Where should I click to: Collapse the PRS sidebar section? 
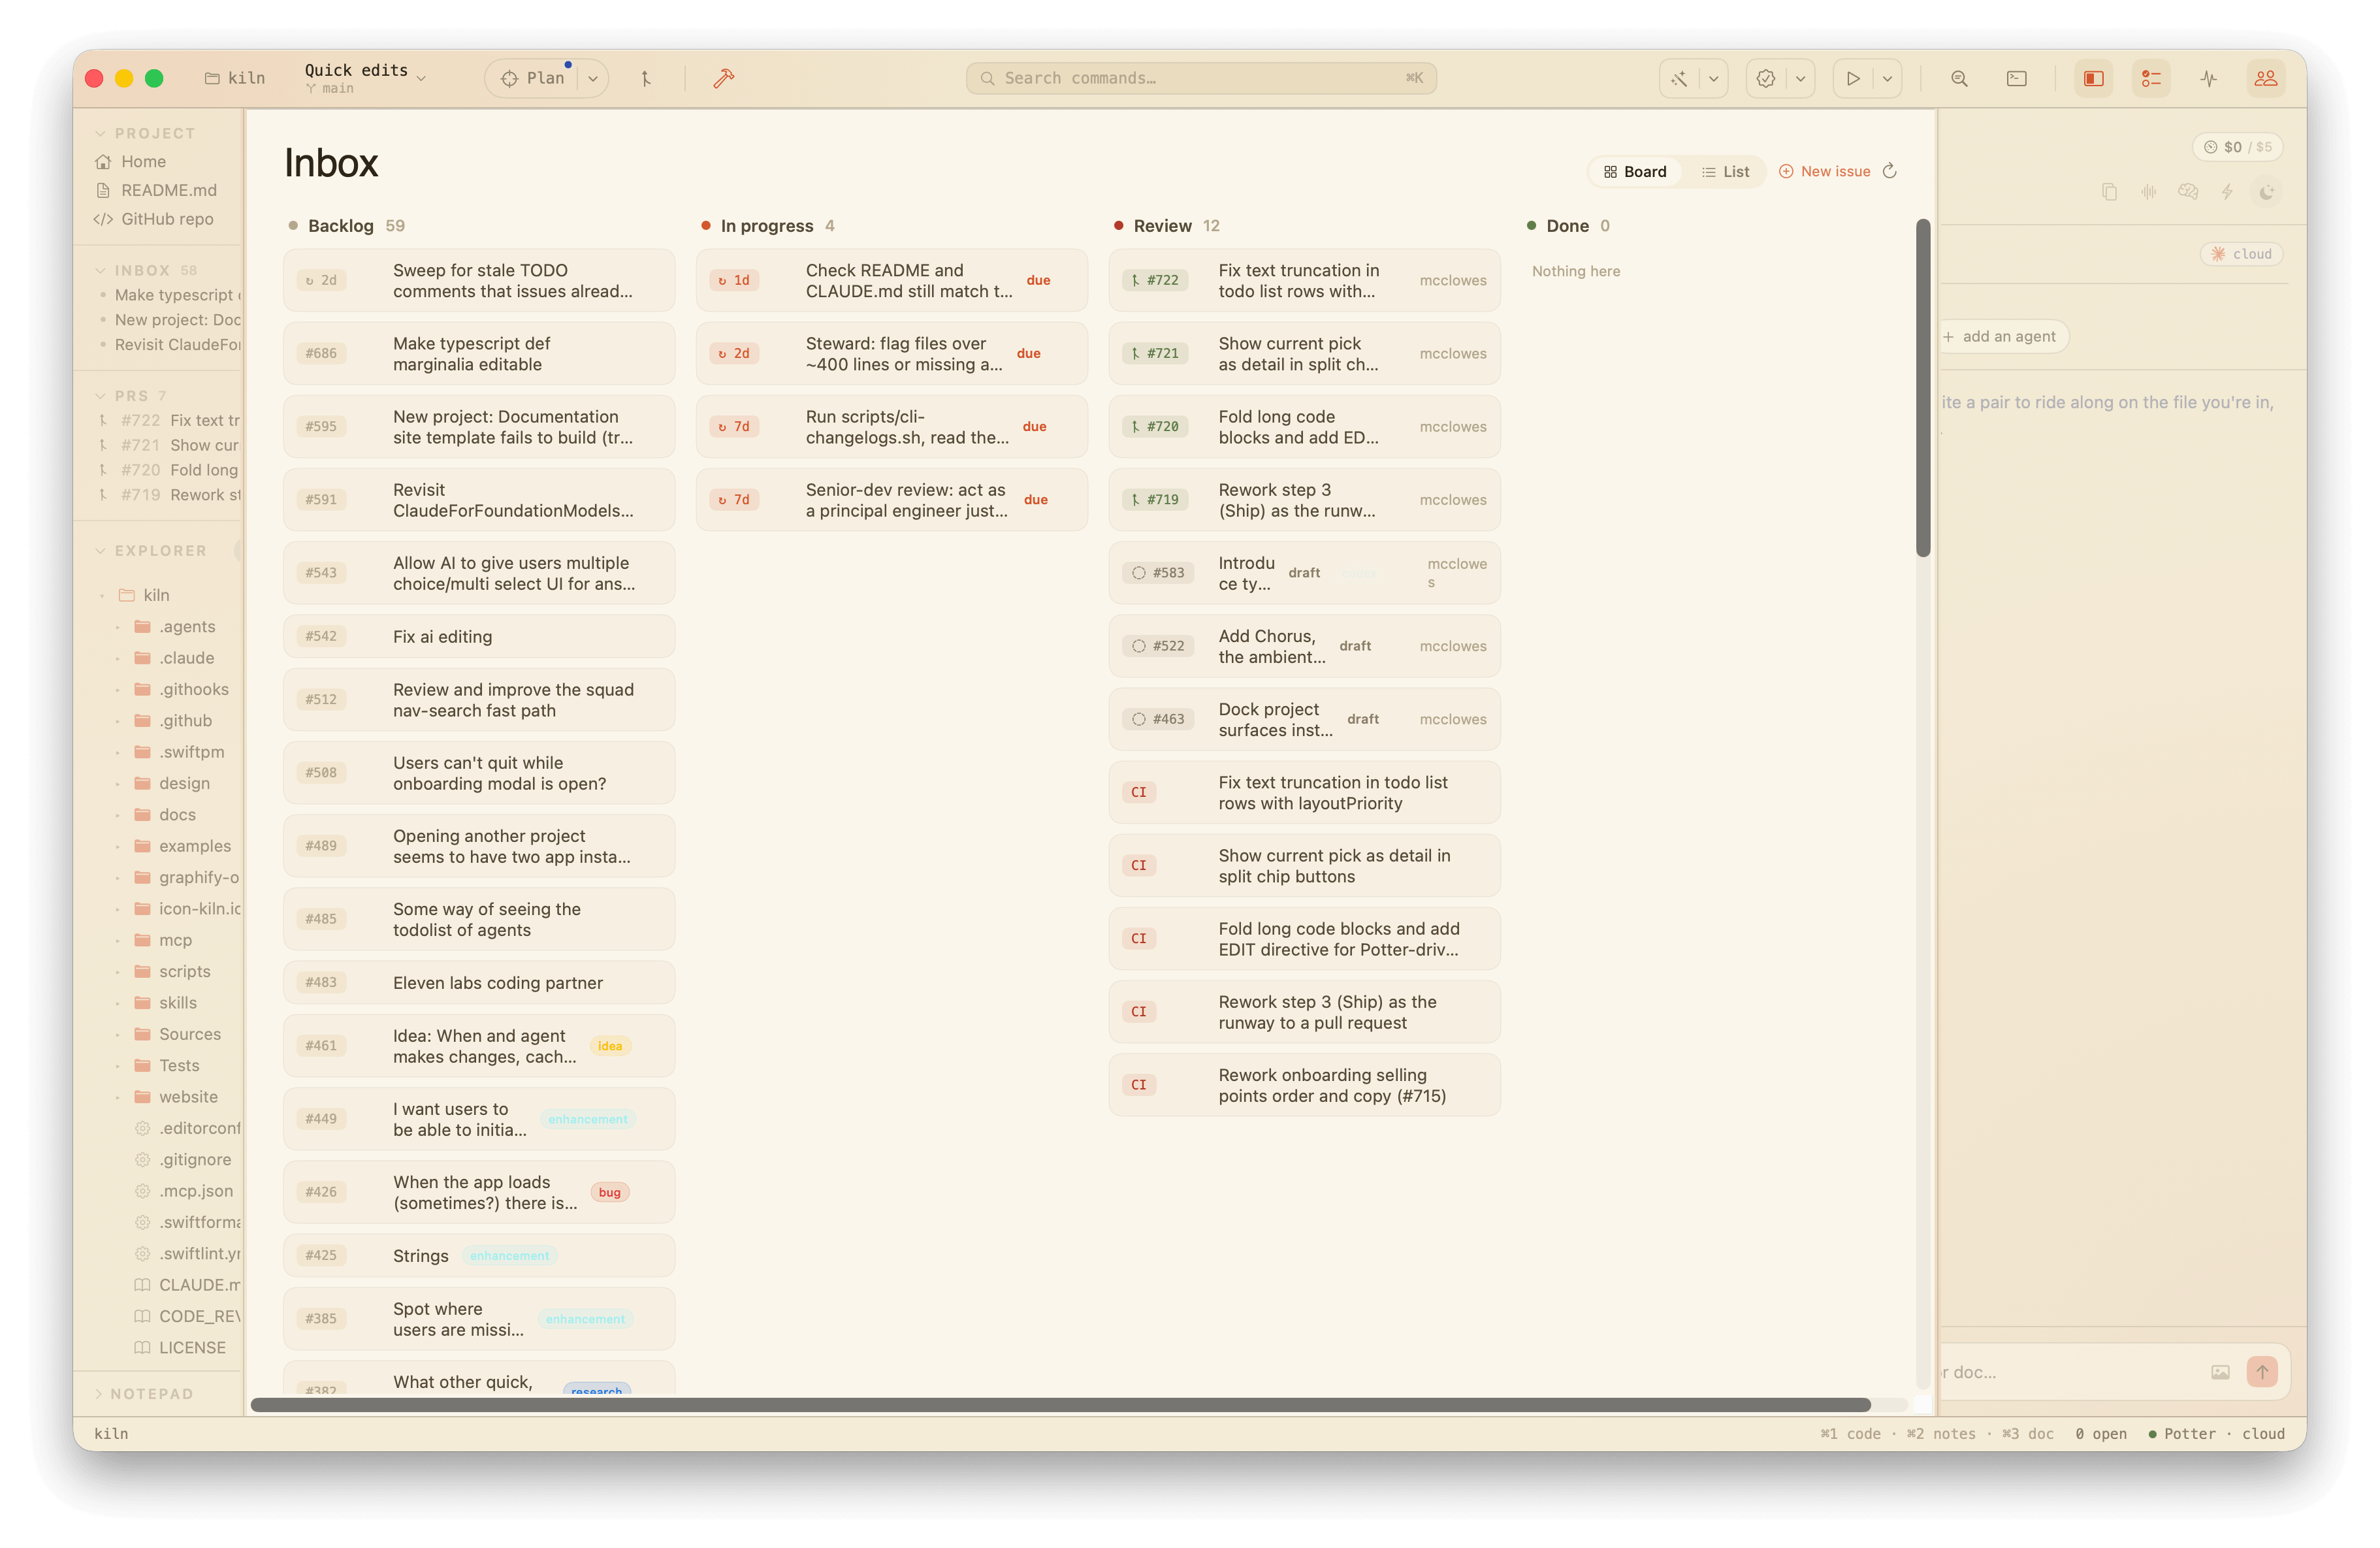(x=100, y=396)
